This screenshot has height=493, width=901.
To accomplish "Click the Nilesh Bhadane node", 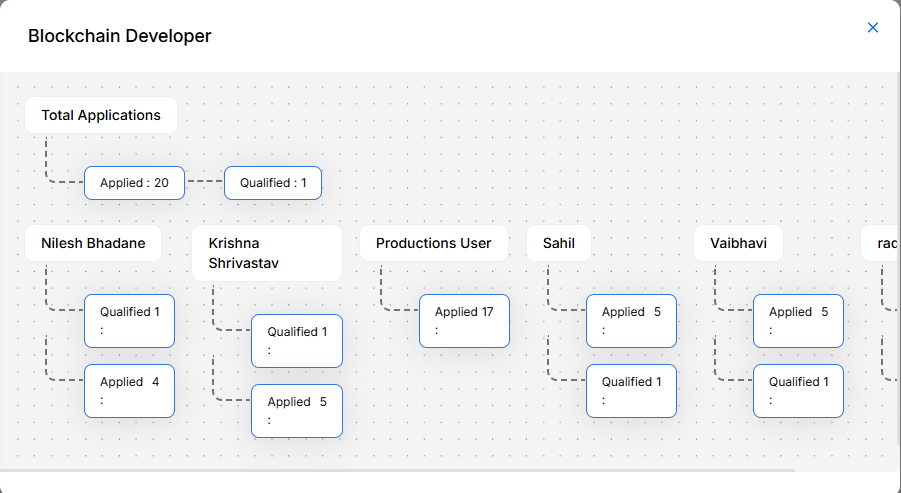I will coord(93,243).
